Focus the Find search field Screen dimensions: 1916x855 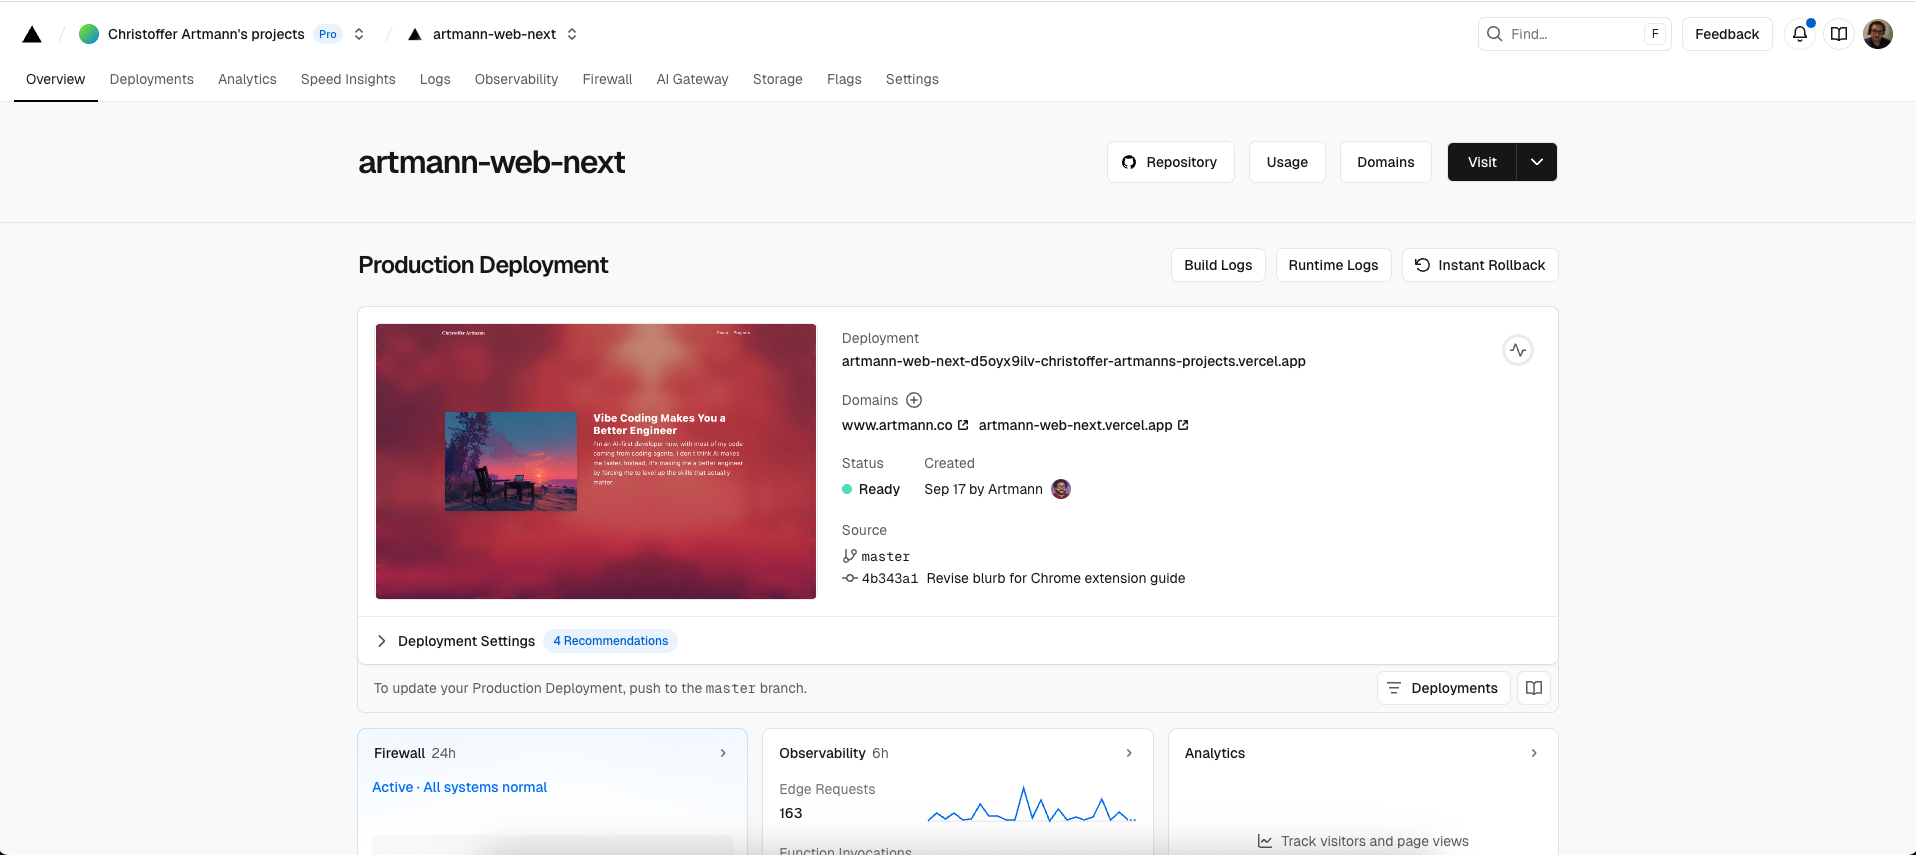click(1574, 34)
